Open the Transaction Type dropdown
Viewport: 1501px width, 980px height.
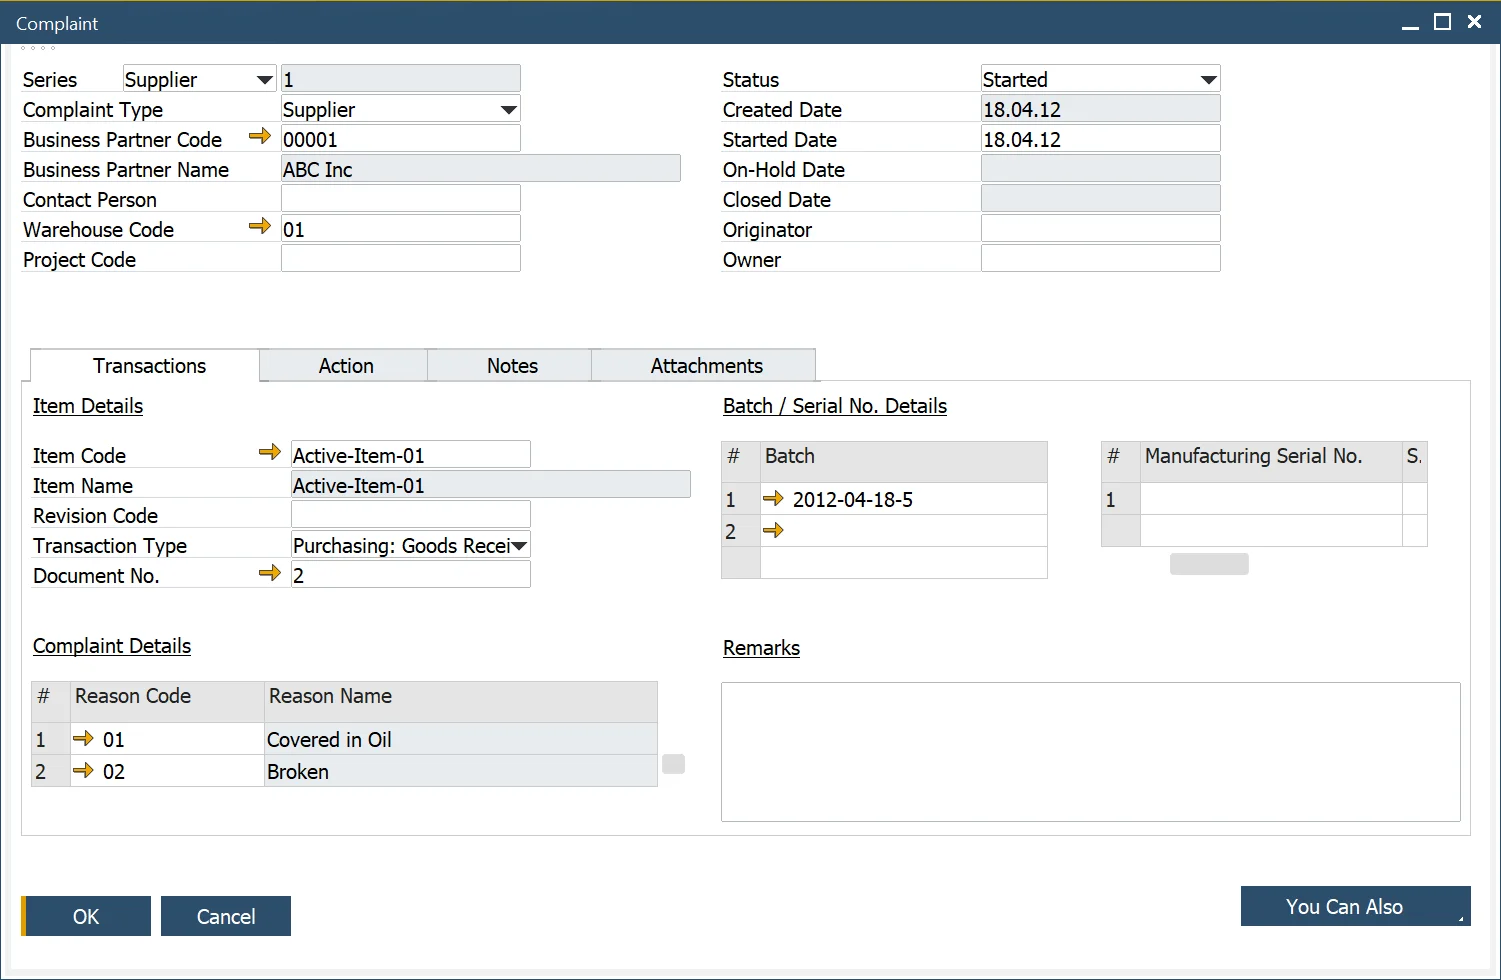pyautogui.click(x=519, y=546)
